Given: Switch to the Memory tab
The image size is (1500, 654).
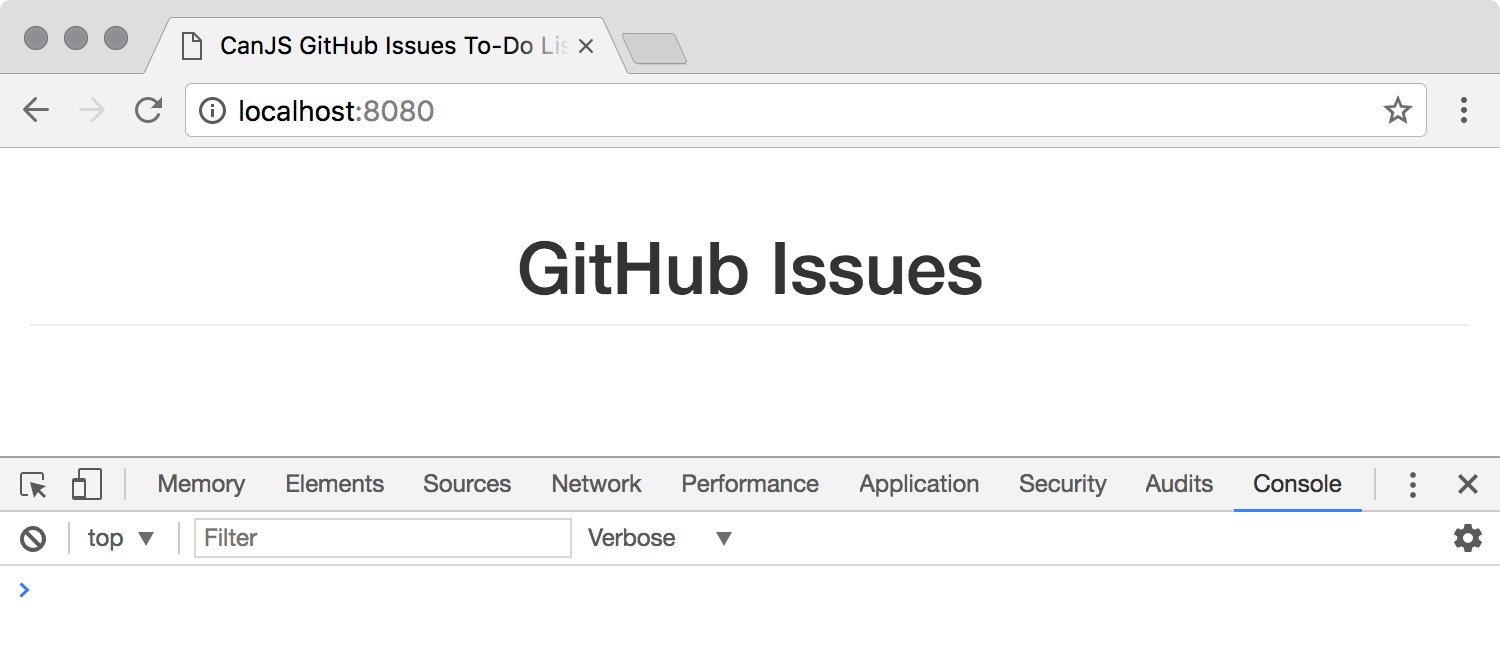Looking at the screenshot, I should click(201, 484).
